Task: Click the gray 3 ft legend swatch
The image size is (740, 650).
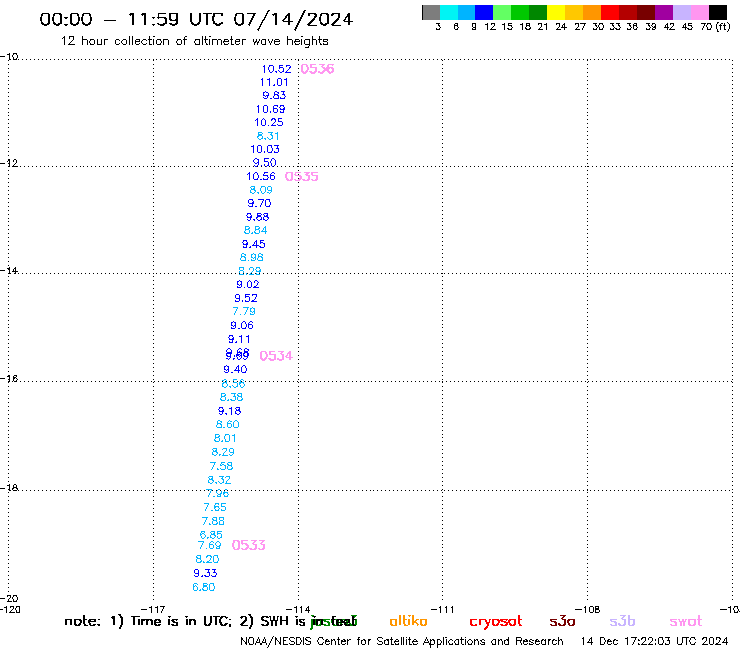Action: (x=431, y=13)
